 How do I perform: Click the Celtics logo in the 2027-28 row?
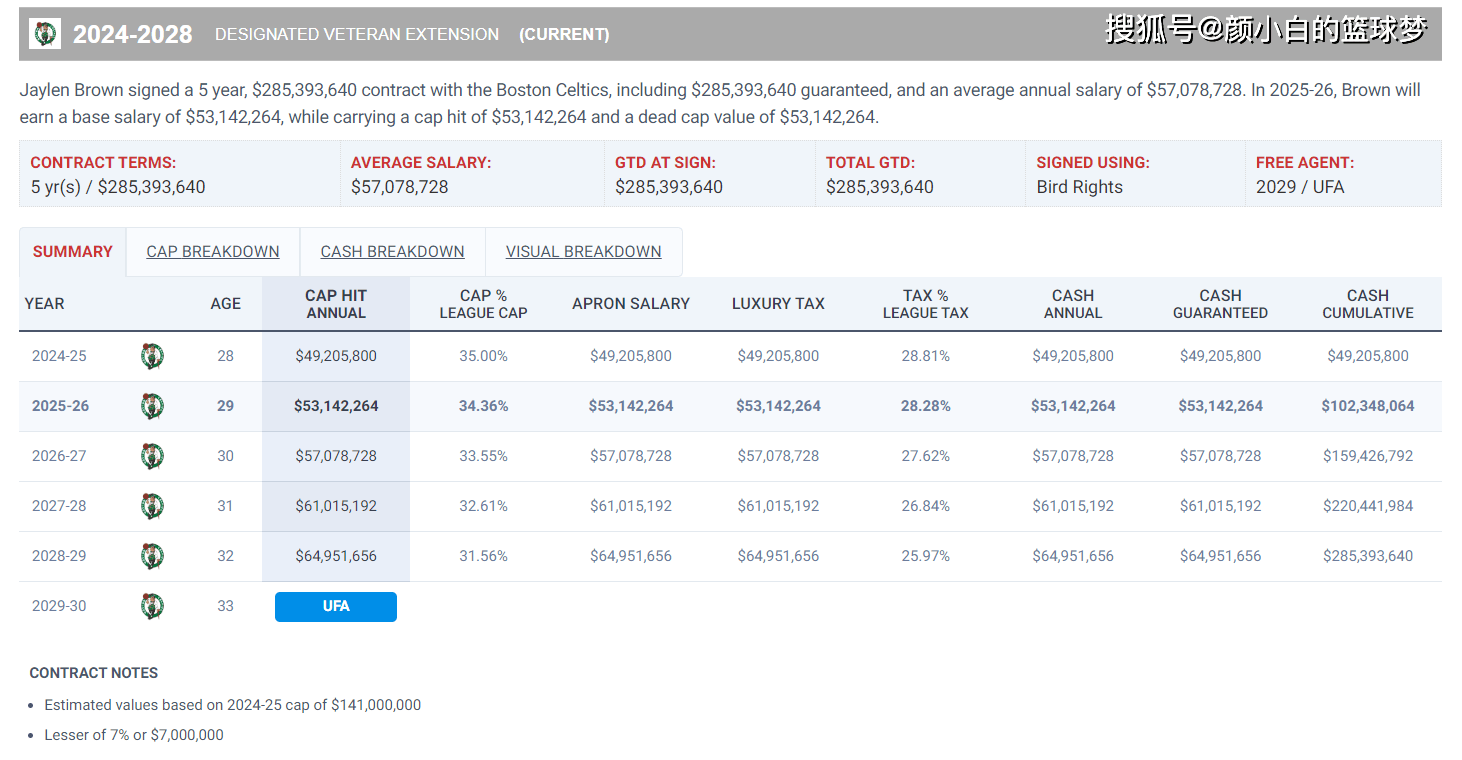coord(152,506)
